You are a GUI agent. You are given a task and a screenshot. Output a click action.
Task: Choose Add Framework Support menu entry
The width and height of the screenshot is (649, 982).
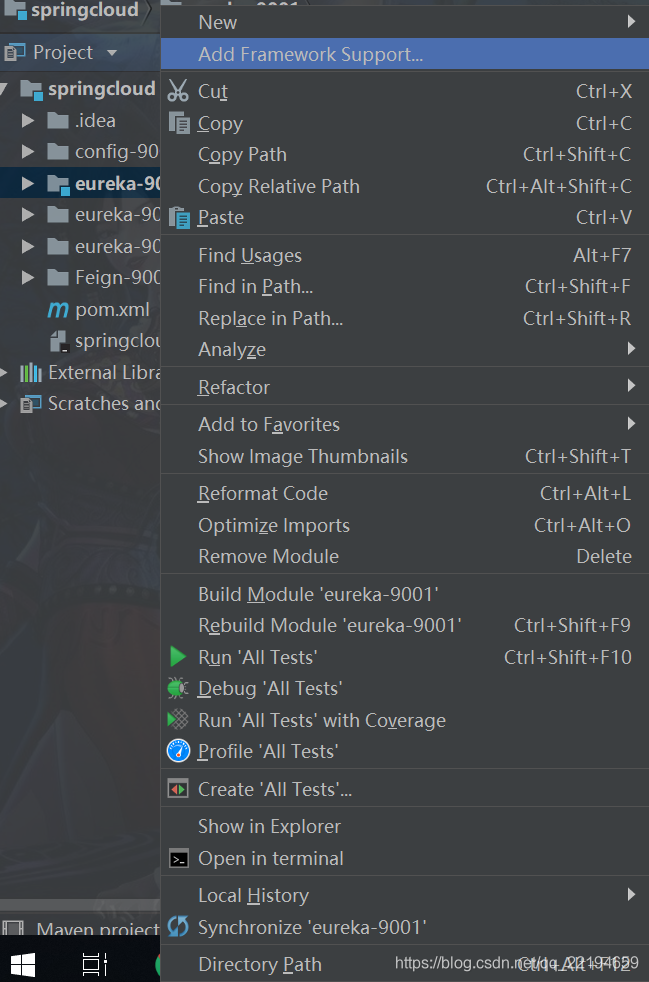click(405, 54)
